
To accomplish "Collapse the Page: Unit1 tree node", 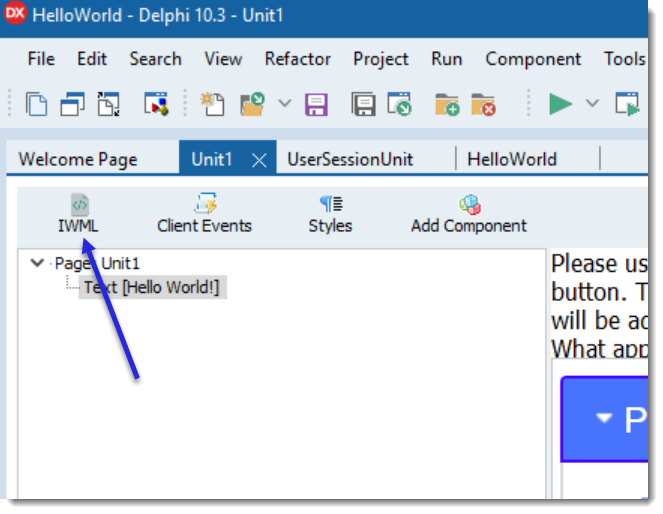I will click(x=37, y=263).
